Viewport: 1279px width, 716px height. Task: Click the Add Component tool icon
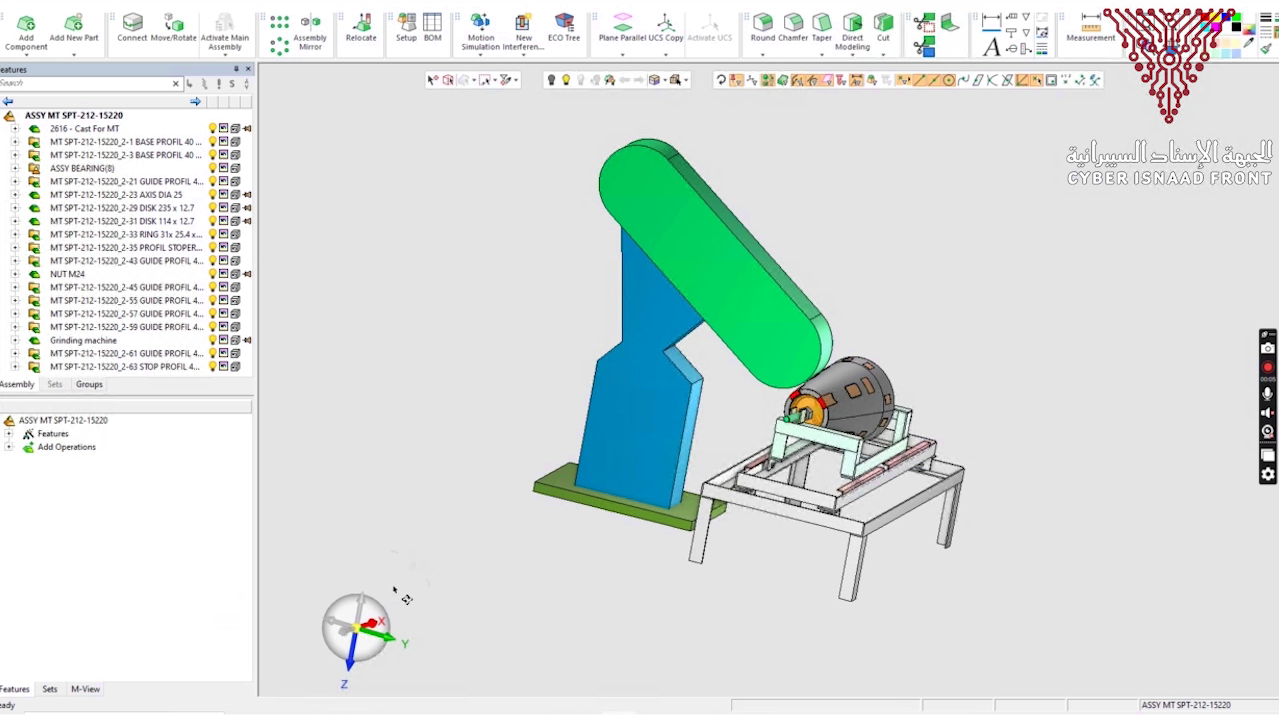[x=26, y=24]
